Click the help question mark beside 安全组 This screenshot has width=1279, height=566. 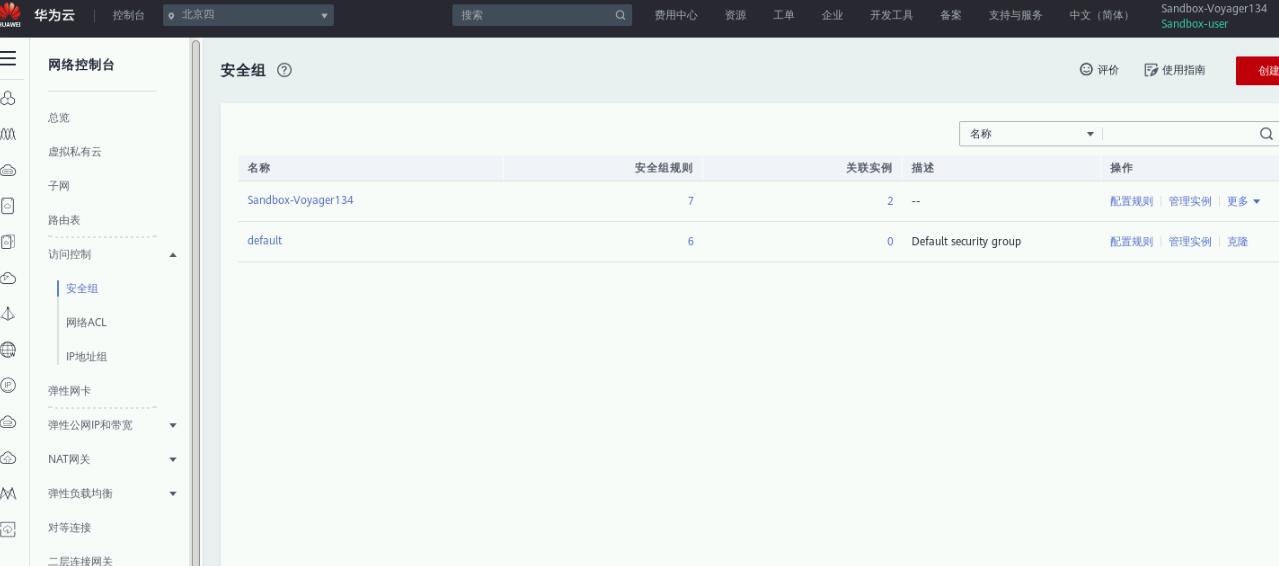click(x=284, y=71)
